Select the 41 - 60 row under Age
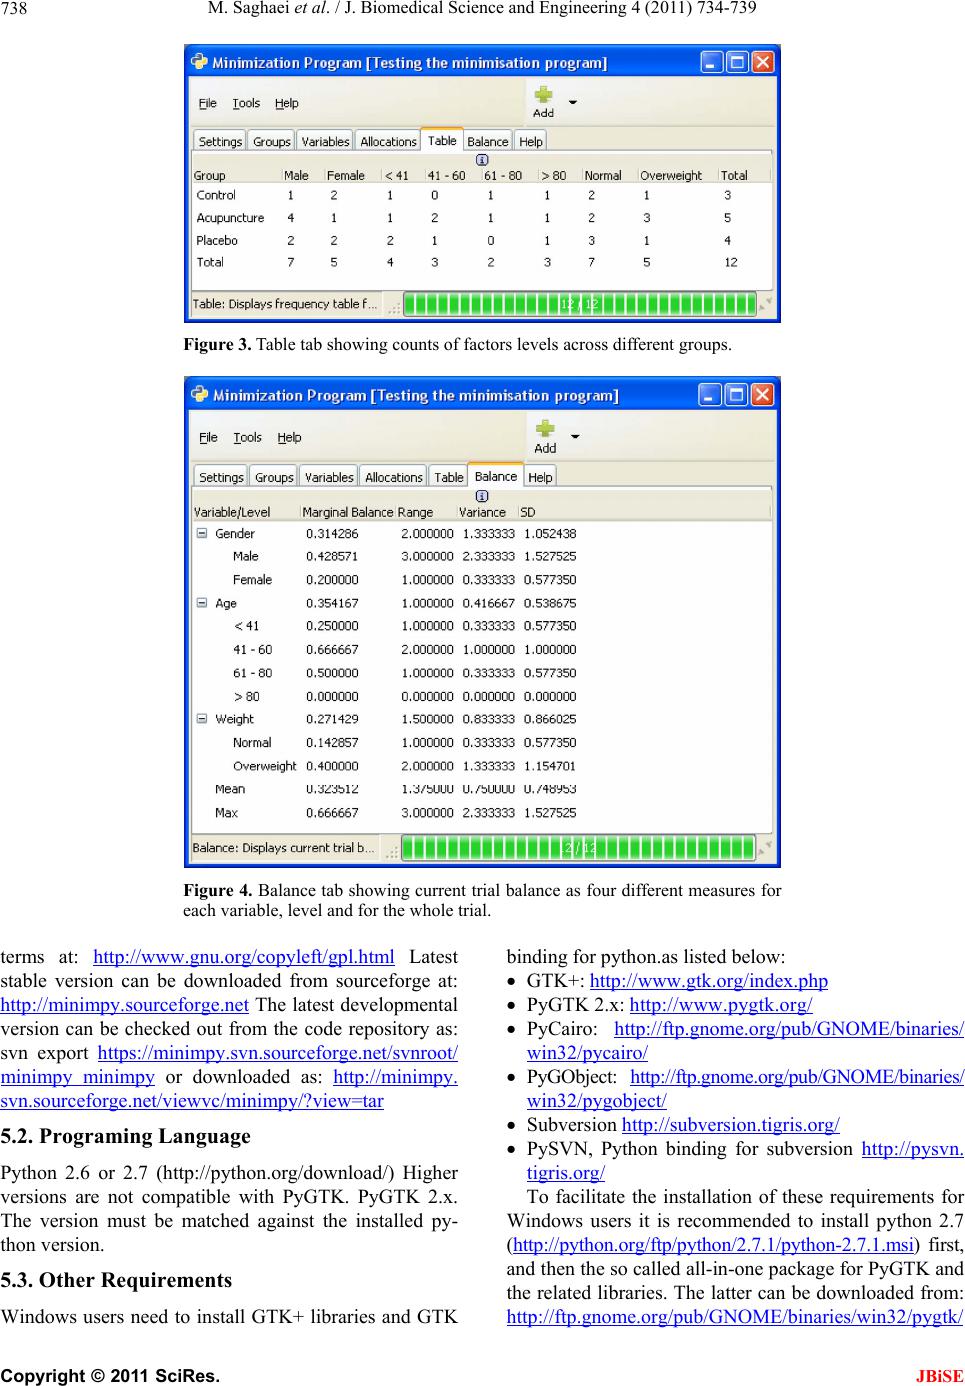 (481, 650)
